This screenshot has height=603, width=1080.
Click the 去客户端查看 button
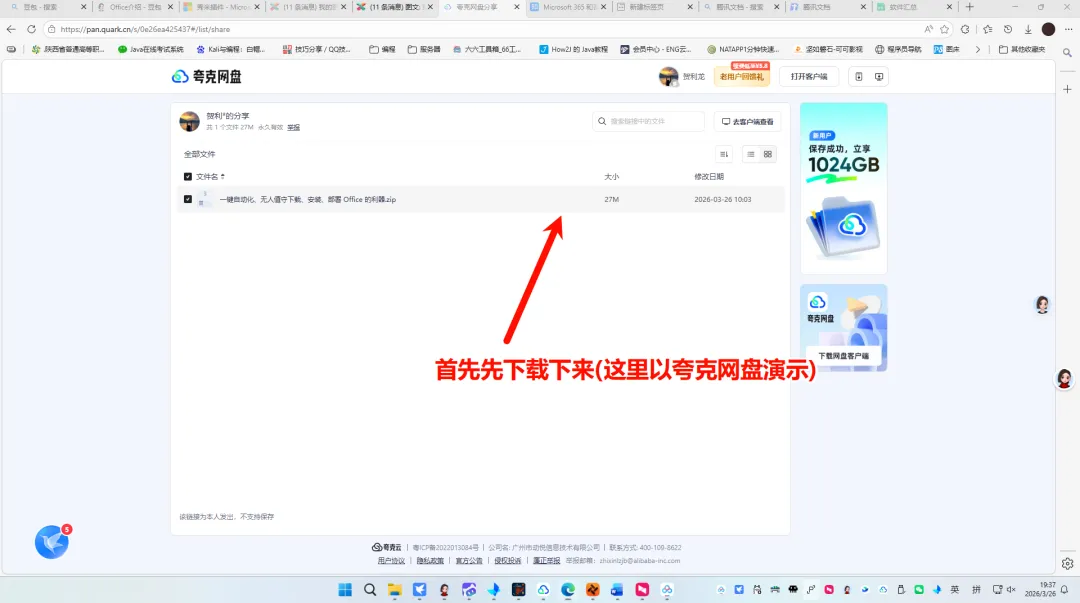[x=747, y=121]
